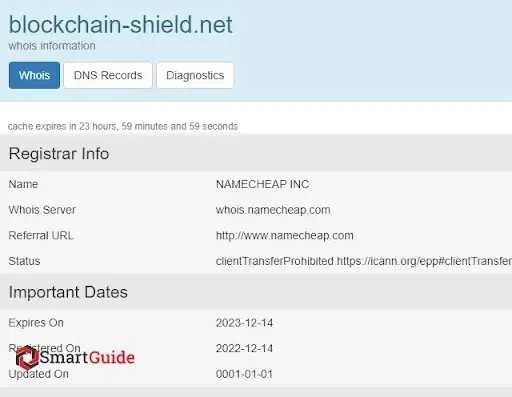Click the Whois Server label

click(42, 210)
